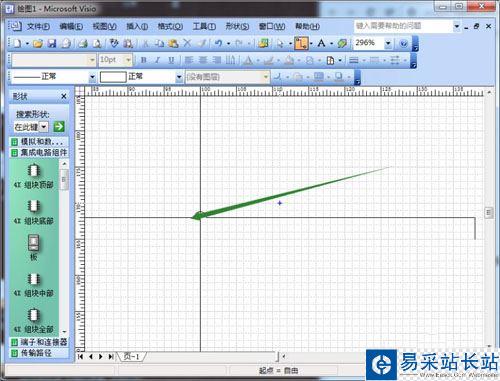This screenshot has height=381, width=500.
Task: Click the Open folder icon
Action: point(38,43)
